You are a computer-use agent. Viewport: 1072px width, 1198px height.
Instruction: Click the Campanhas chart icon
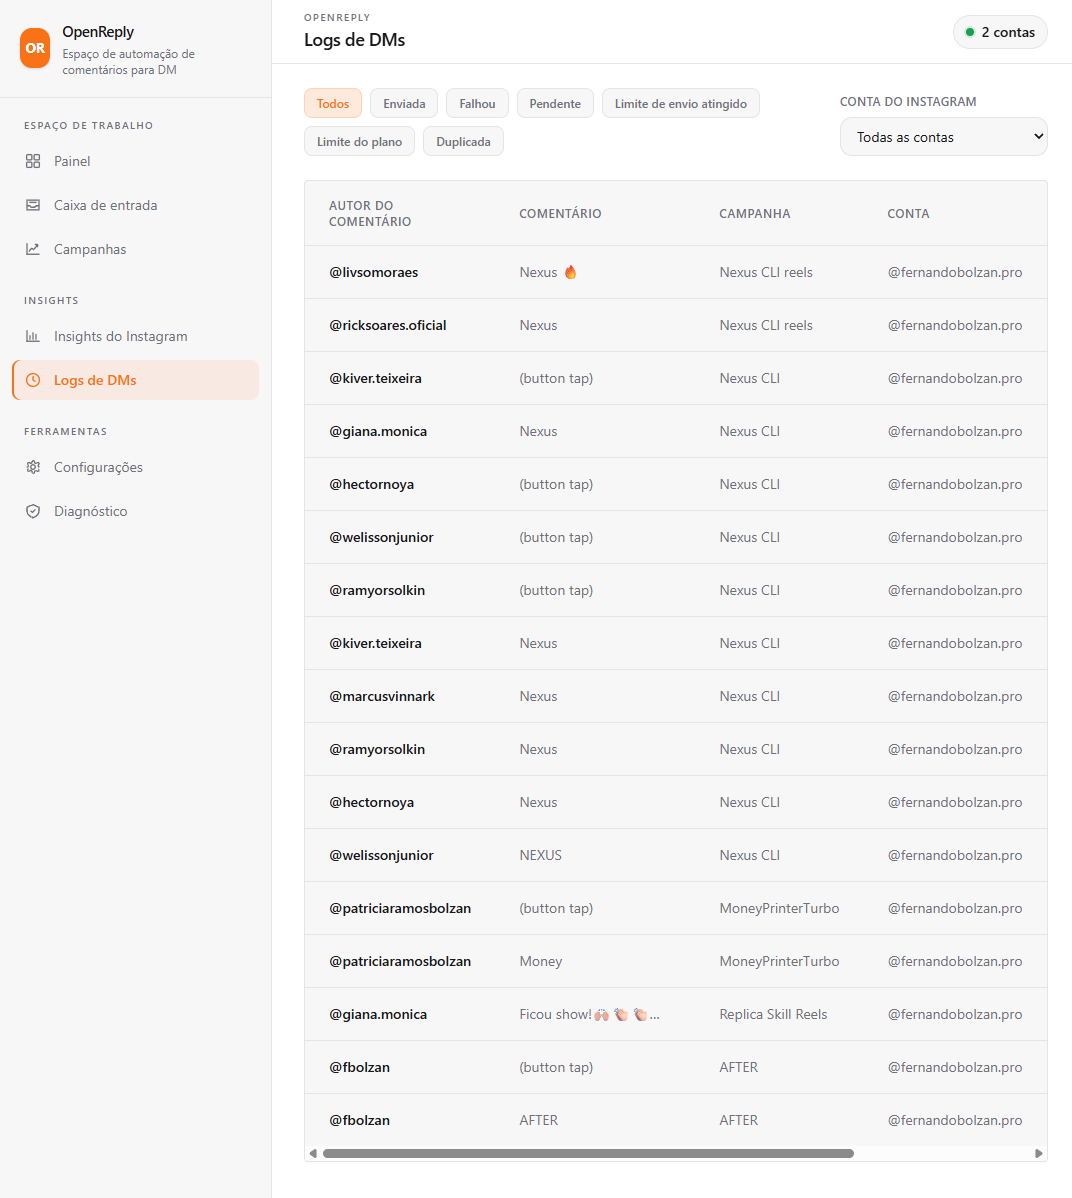pos(33,249)
